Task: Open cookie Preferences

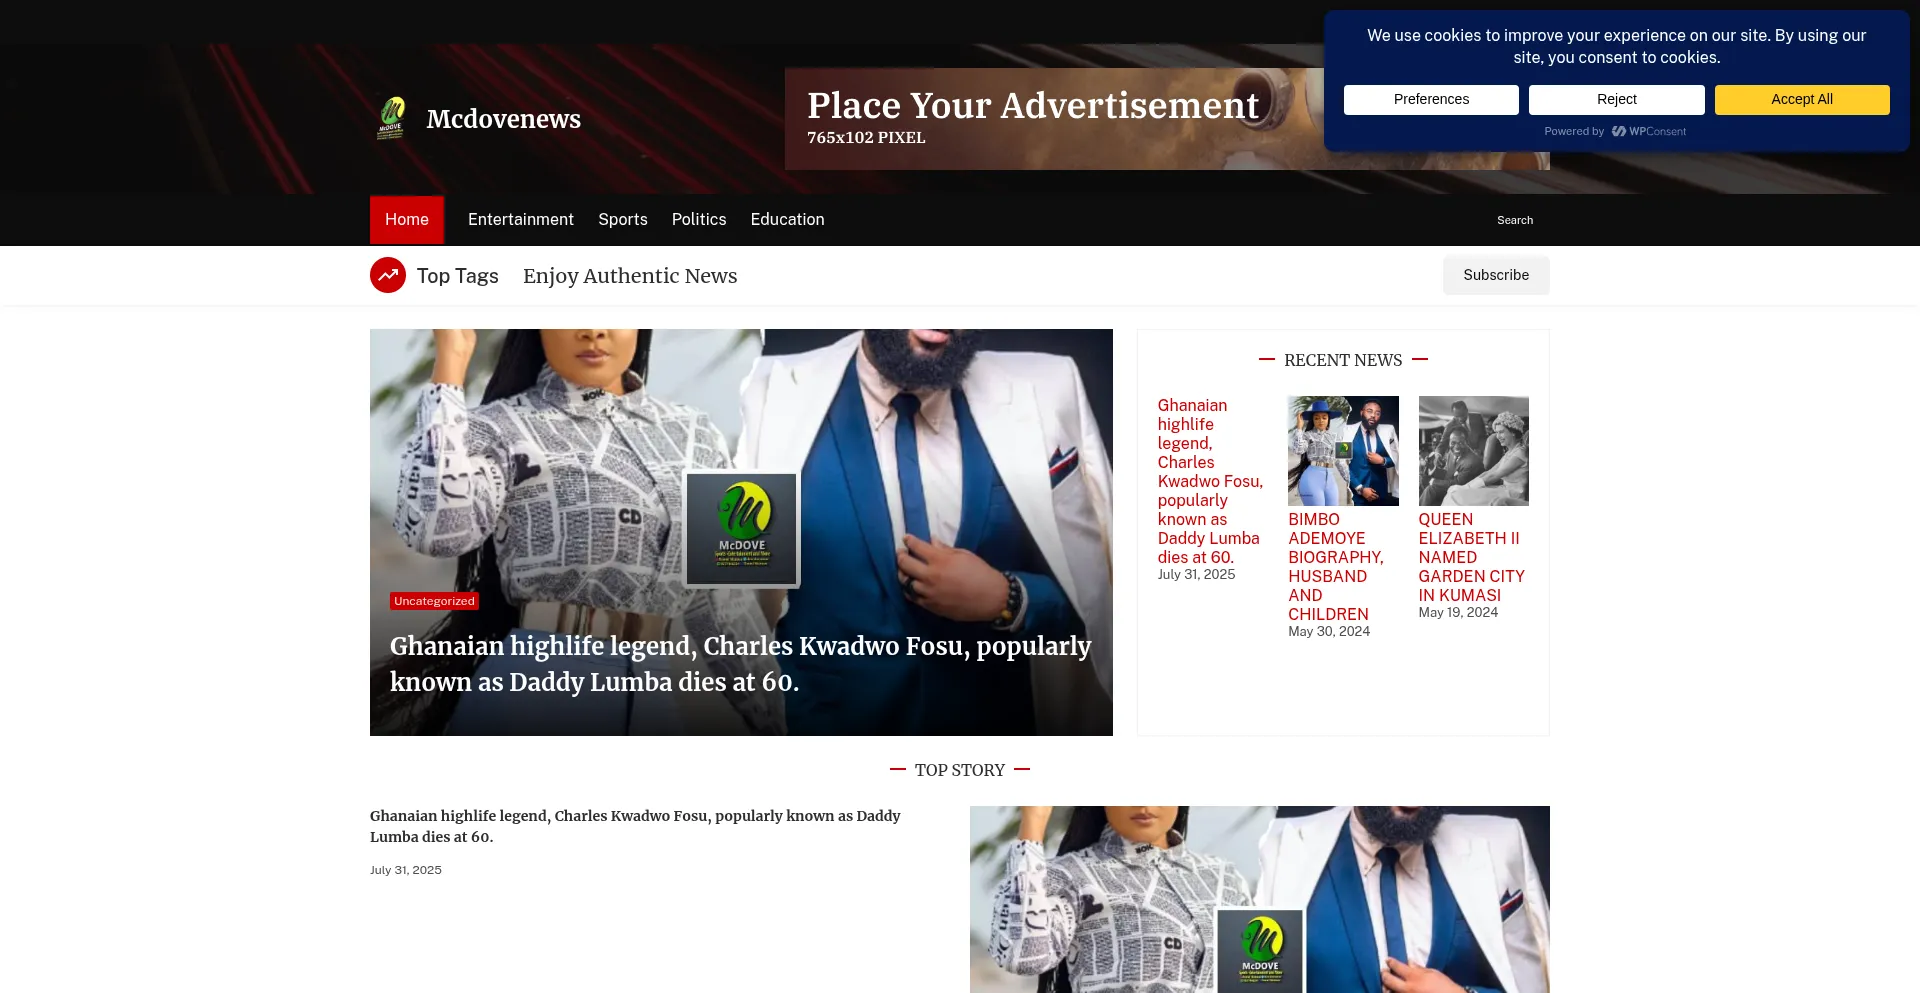Action: [x=1430, y=99]
